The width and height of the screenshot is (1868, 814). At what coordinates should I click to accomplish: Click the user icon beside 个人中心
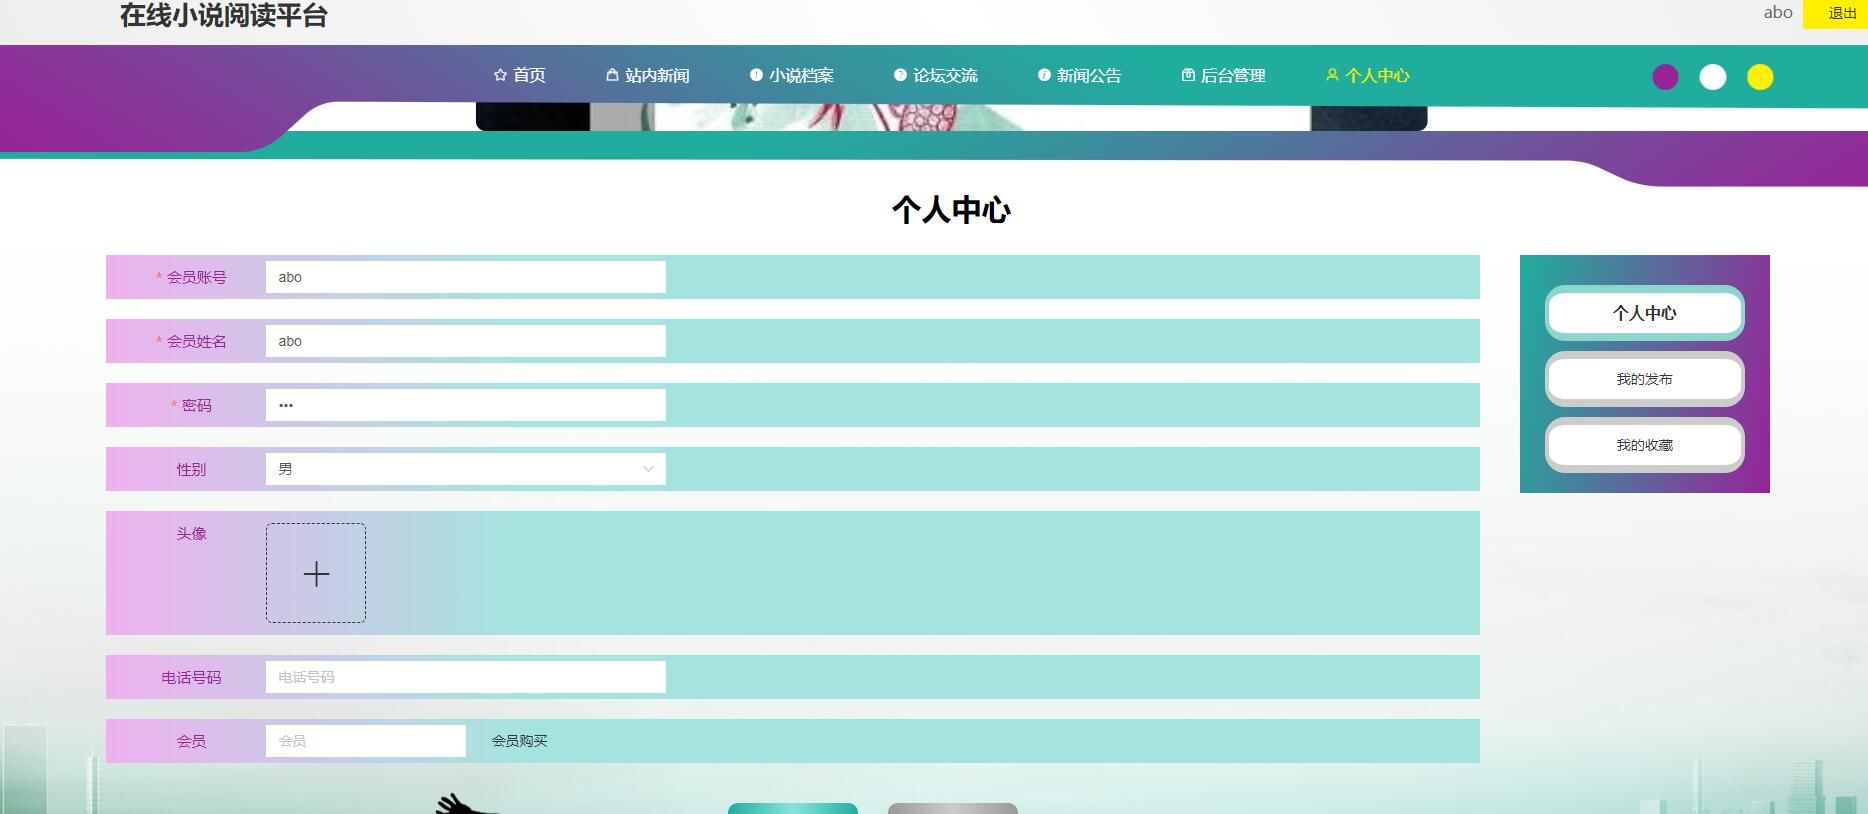pyautogui.click(x=1332, y=75)
